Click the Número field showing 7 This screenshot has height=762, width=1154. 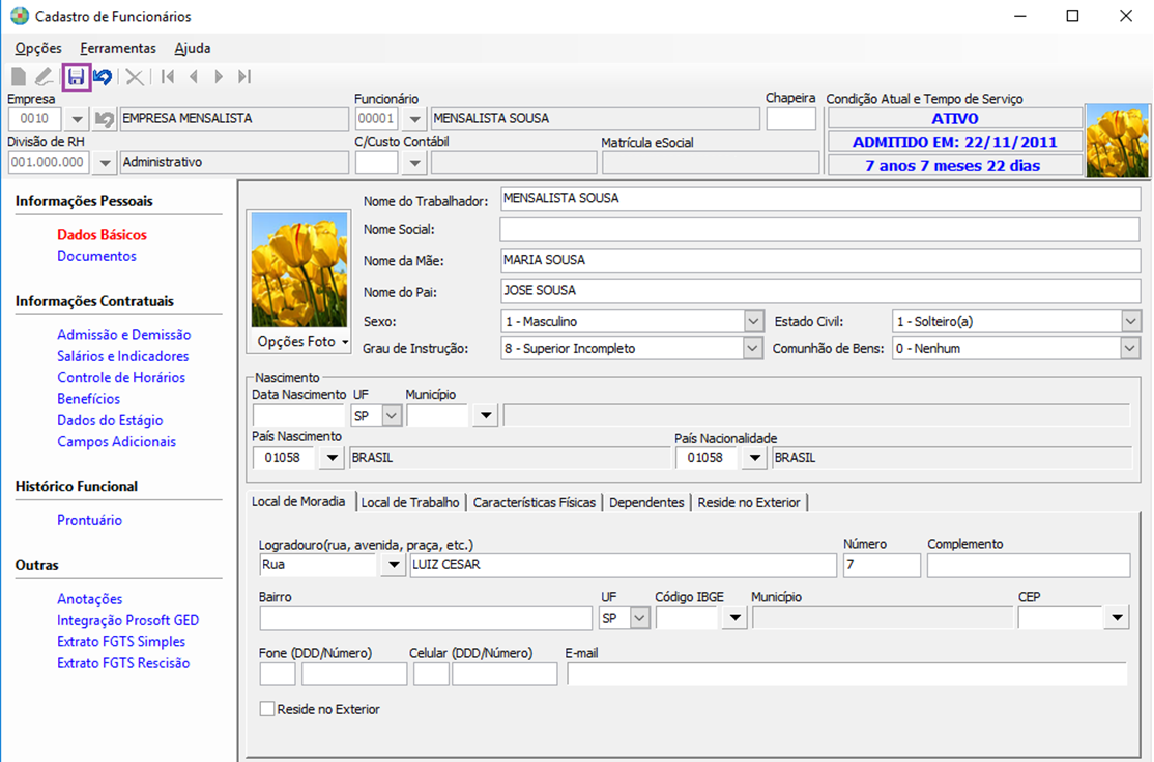pos(882,565)
